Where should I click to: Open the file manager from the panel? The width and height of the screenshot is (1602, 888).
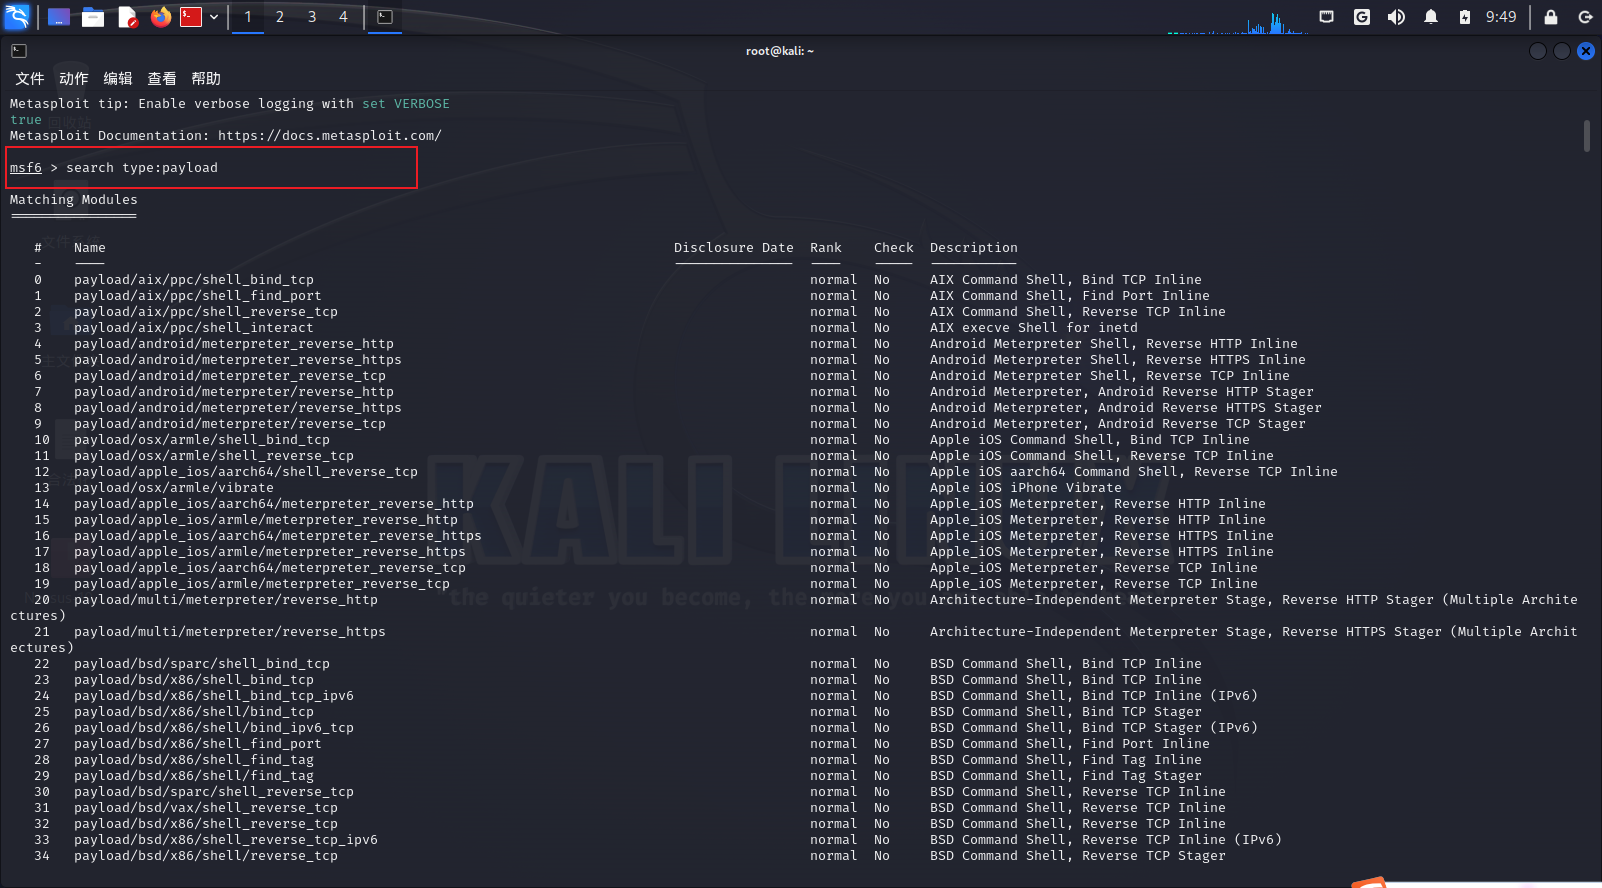[x=93, y=17]
